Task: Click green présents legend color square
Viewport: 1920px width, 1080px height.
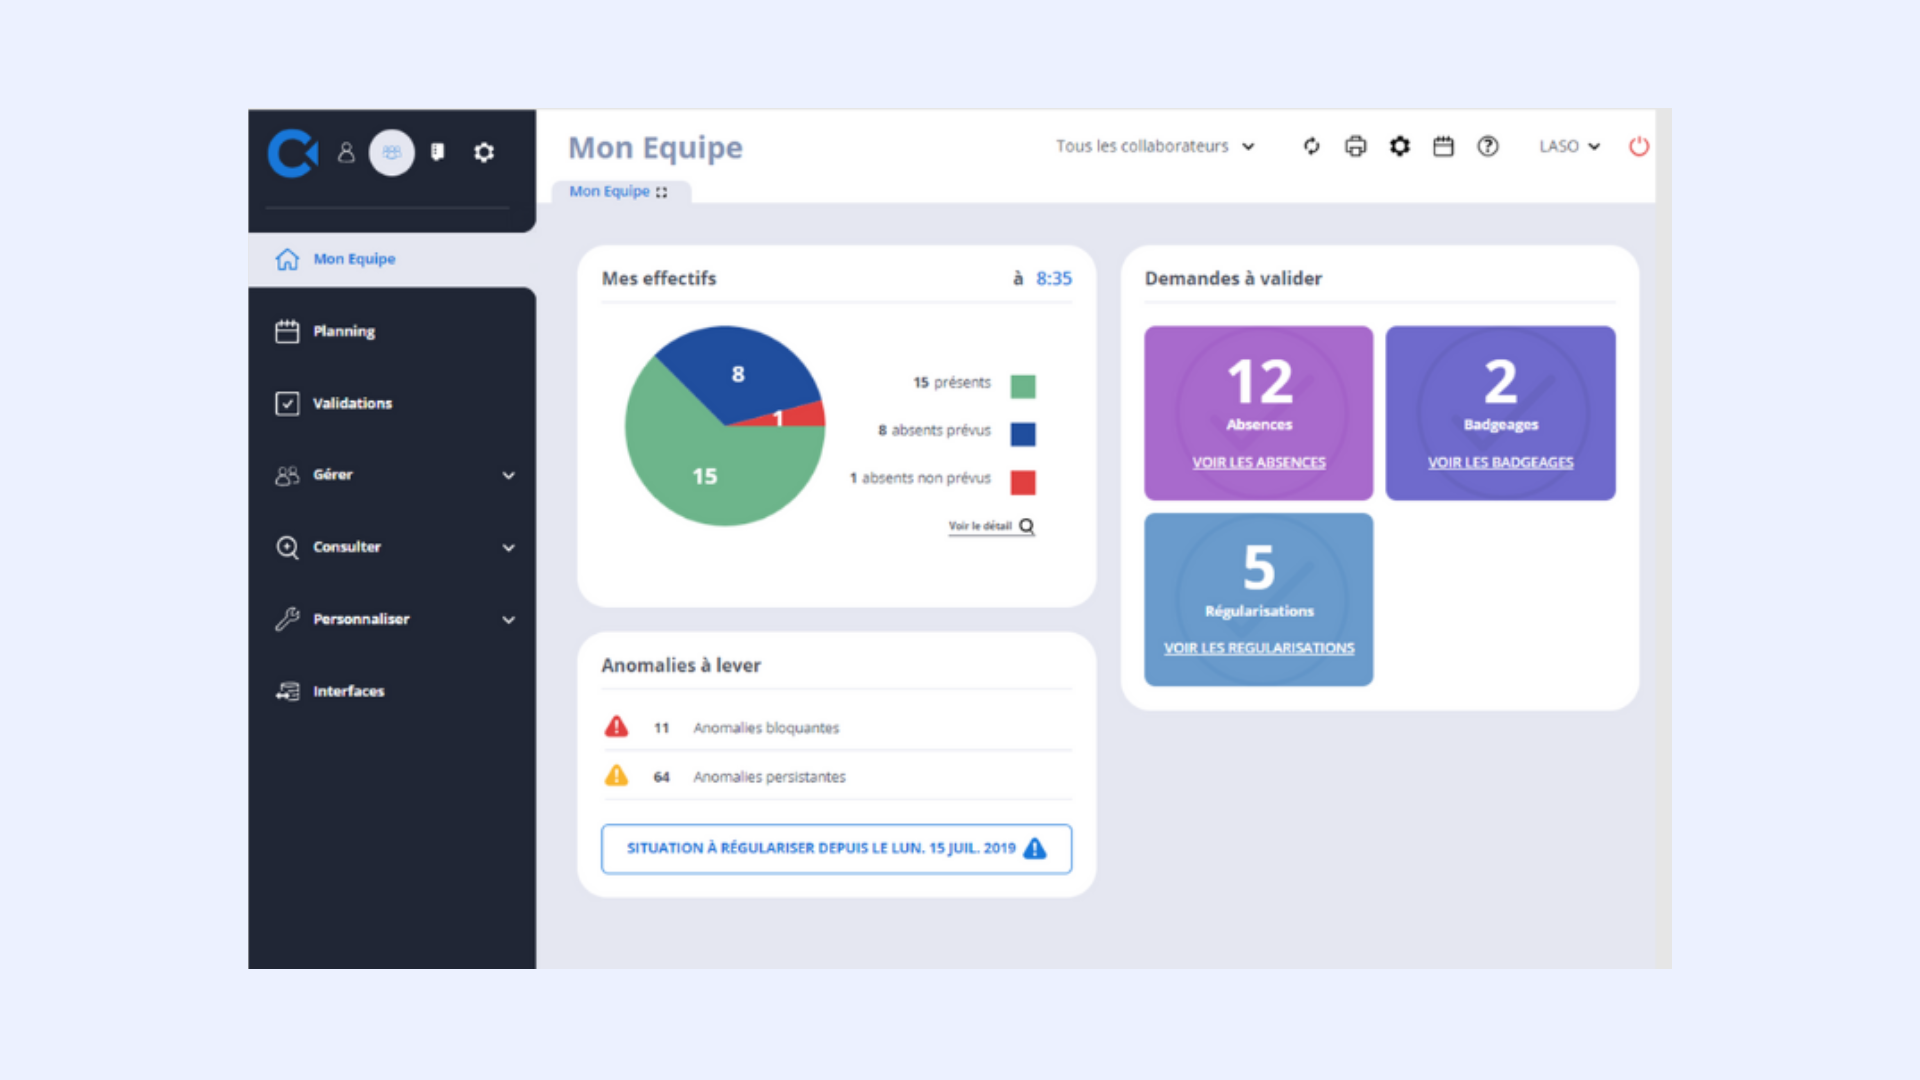Action: coord(1022,386)
